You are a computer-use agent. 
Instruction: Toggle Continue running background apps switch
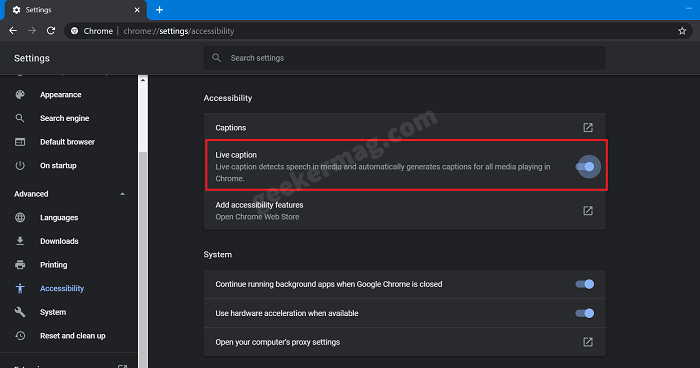[x=585, y=284]
